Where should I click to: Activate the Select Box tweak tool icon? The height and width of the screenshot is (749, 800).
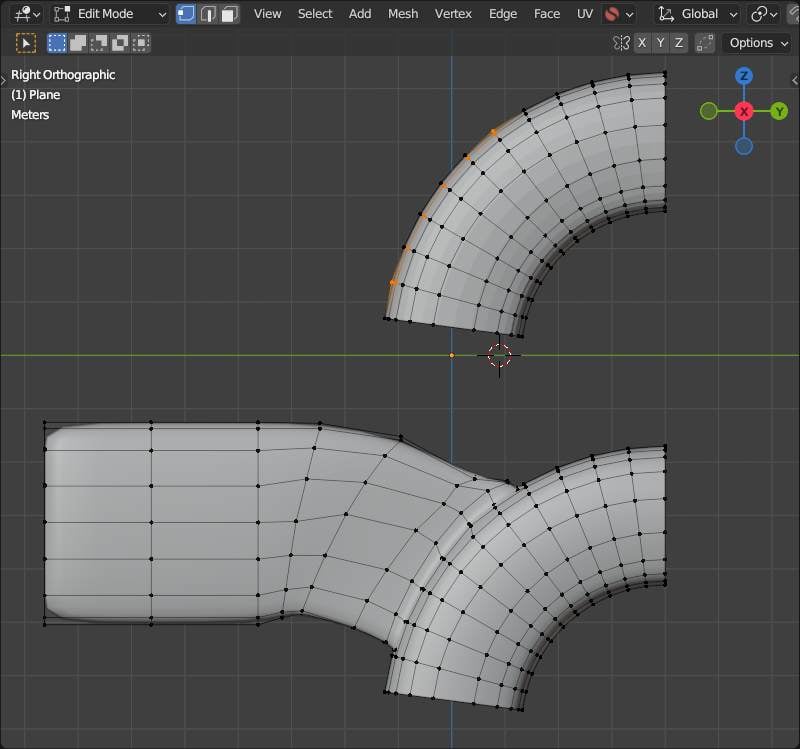click(x=26, y=43)
